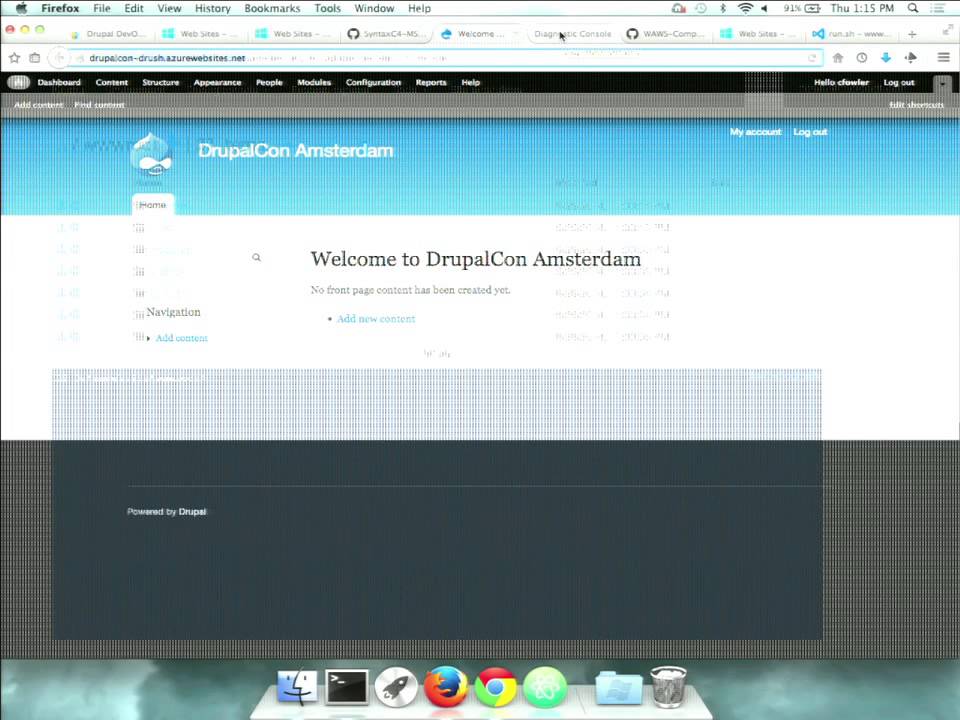Click the DrupalCon Amsterdam site title

[296, 151]
